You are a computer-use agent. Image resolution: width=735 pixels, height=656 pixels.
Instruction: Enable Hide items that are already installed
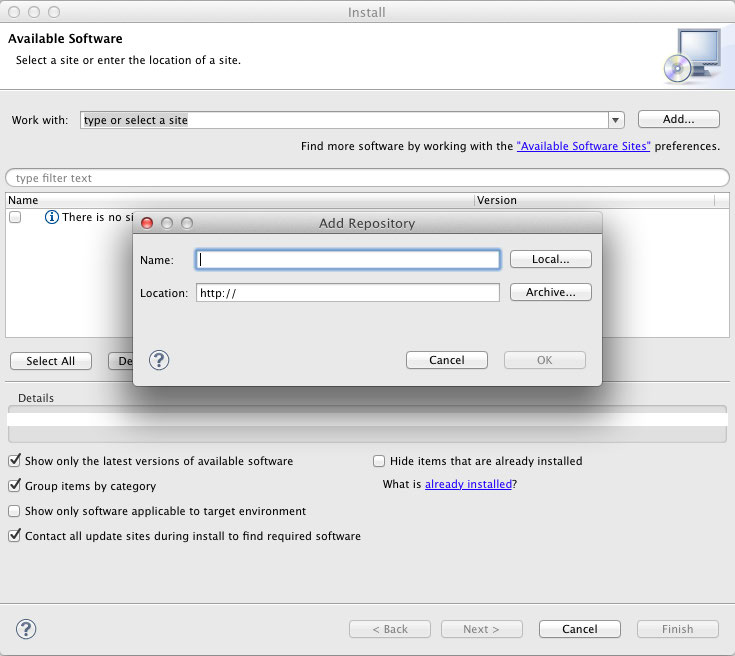pyautogui.click(x=379, y=461)
